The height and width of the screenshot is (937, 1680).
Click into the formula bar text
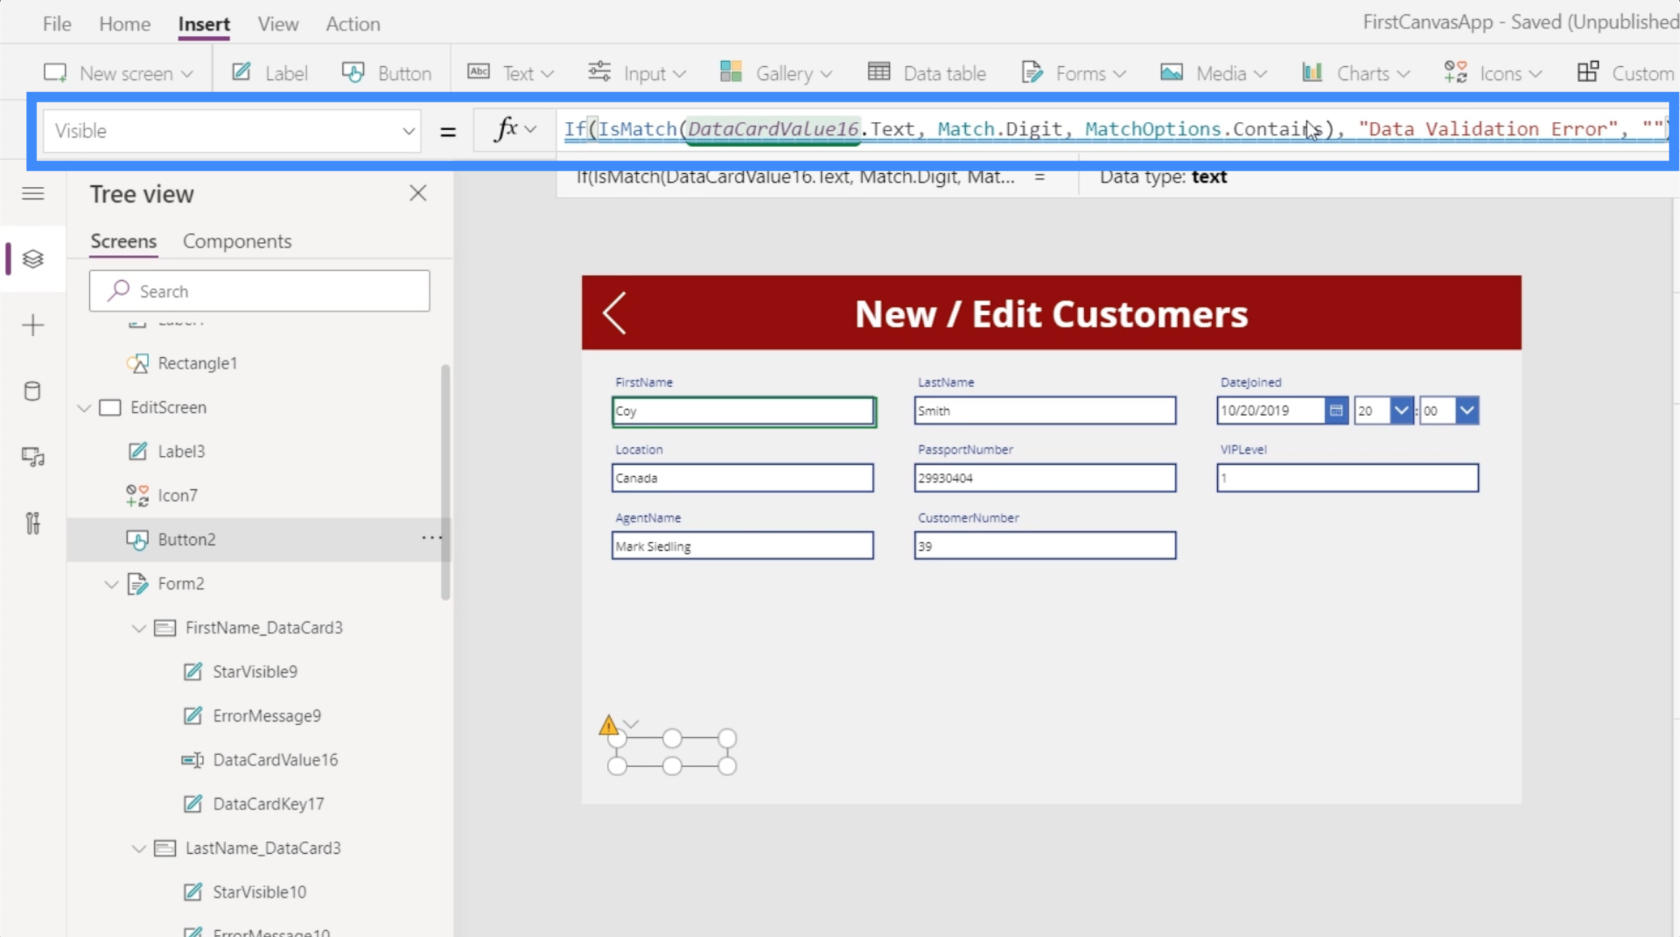pos(1112,129)
